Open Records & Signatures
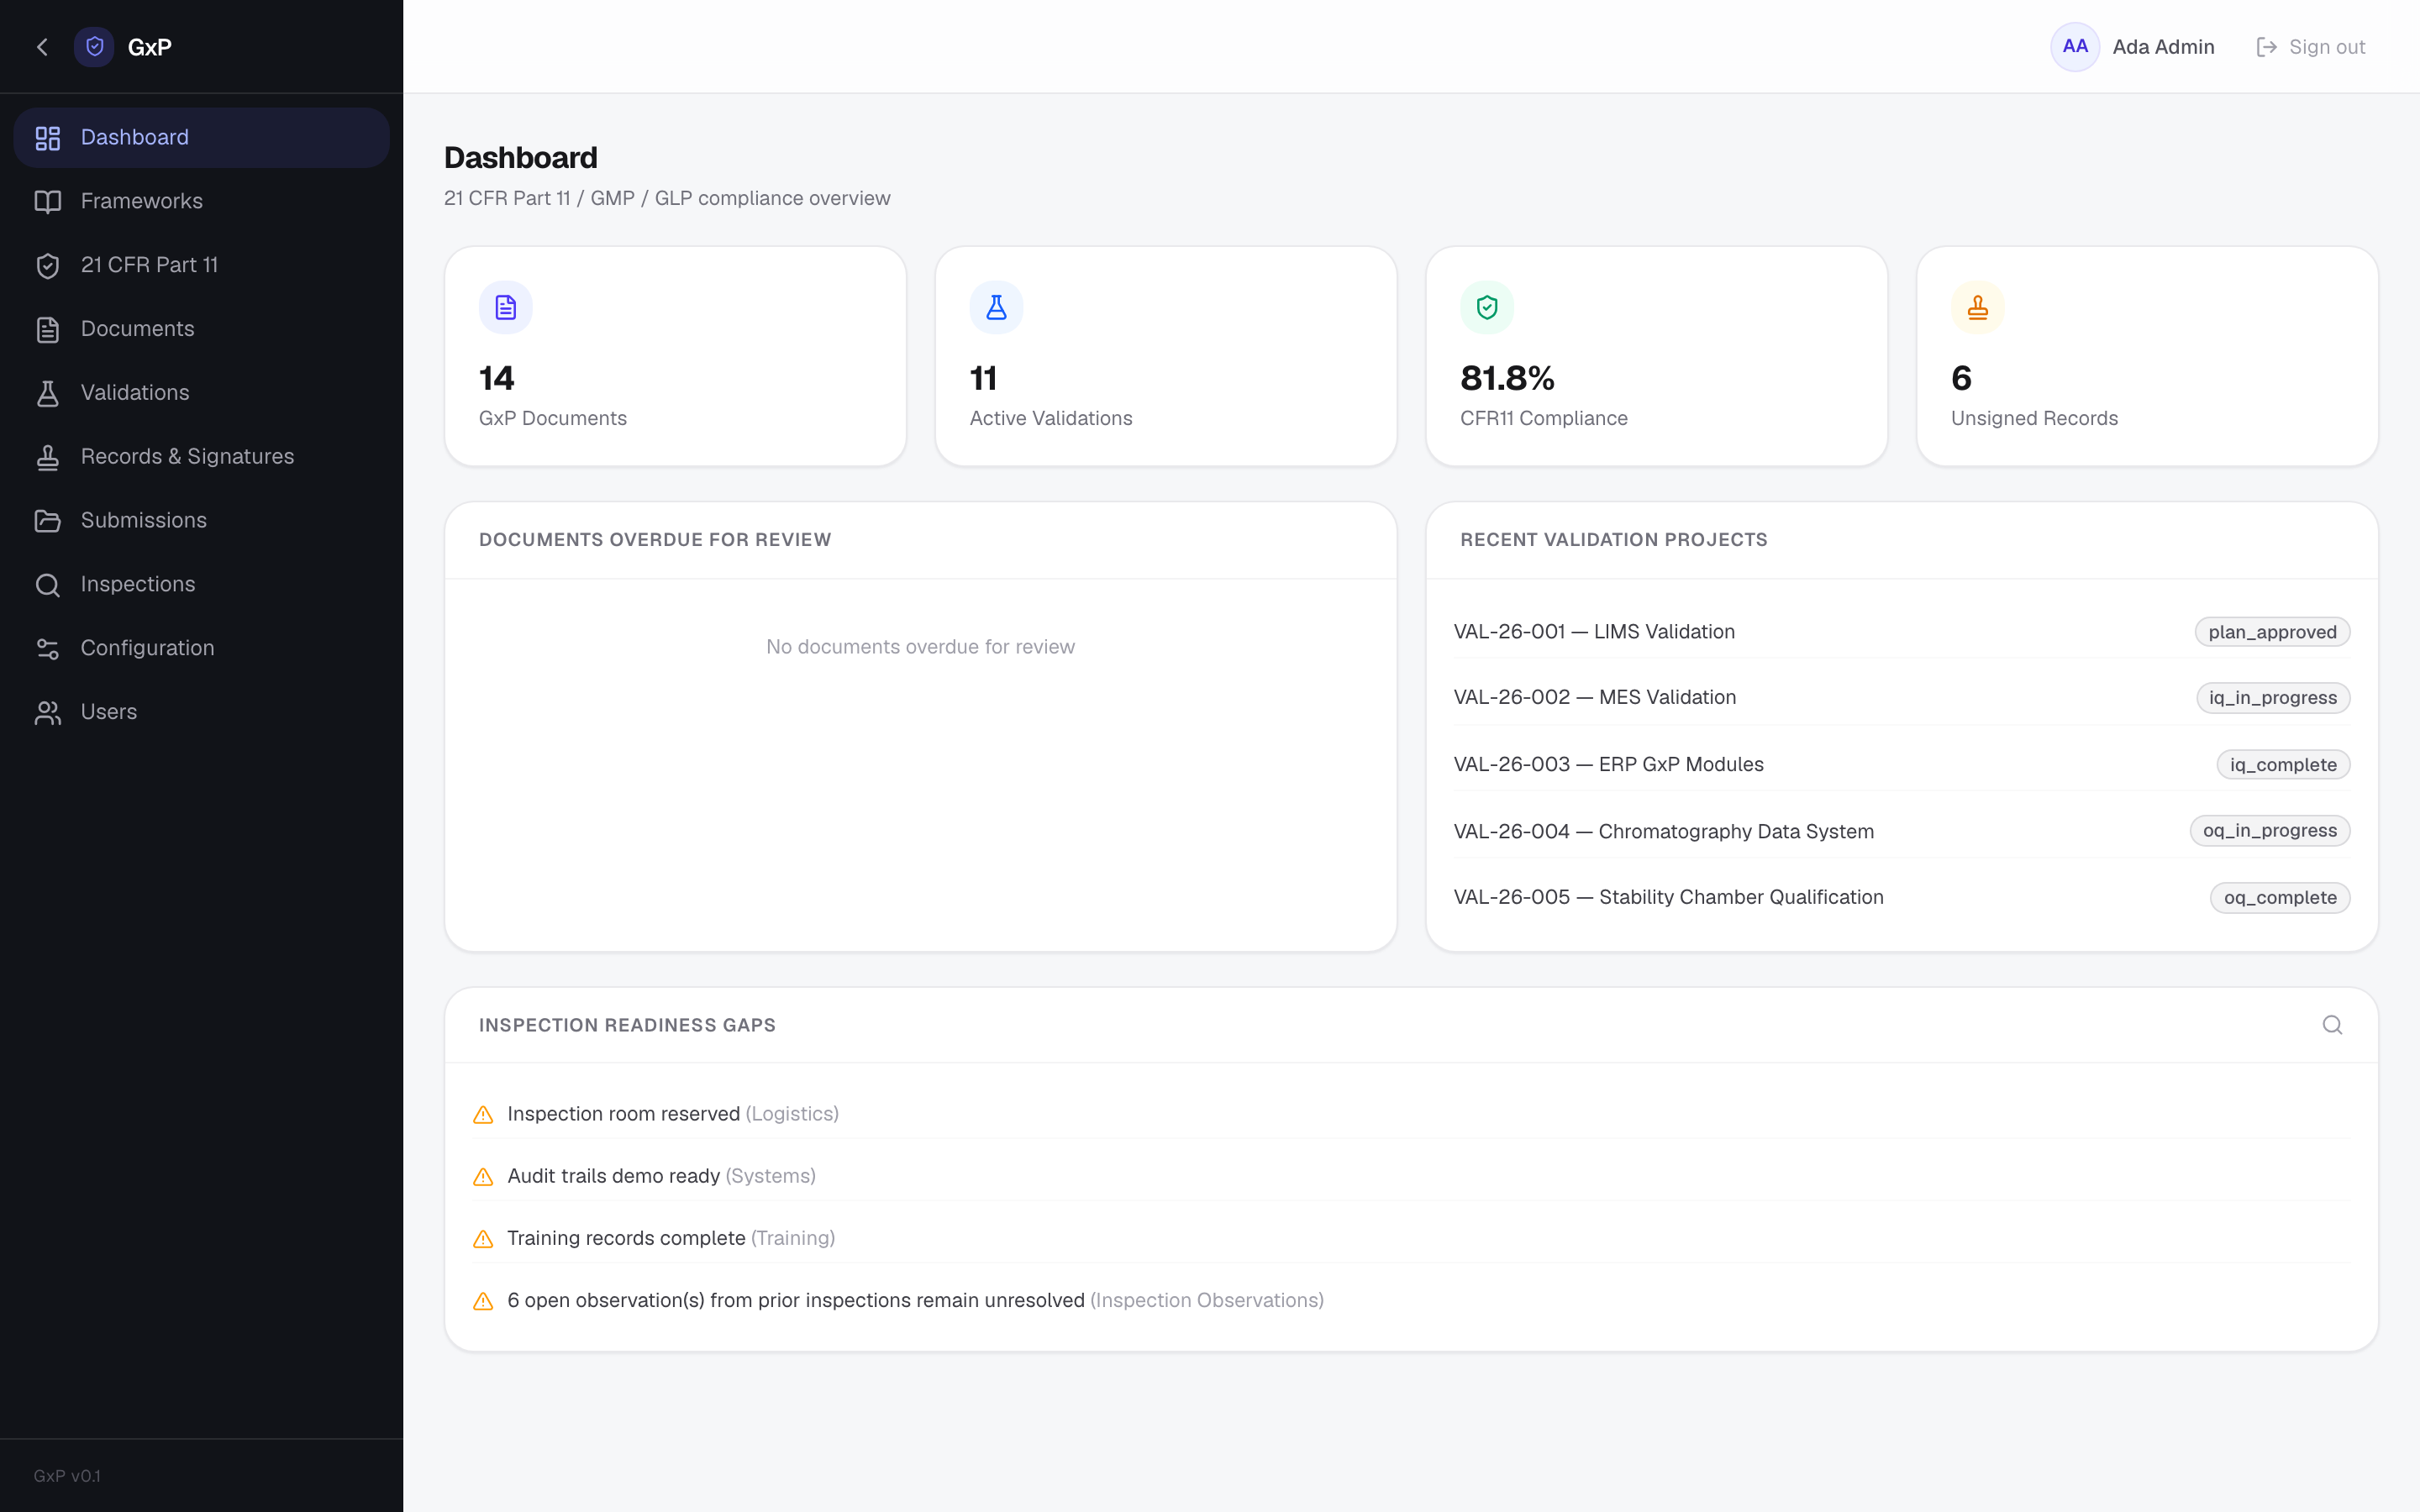 coord(201,458)
